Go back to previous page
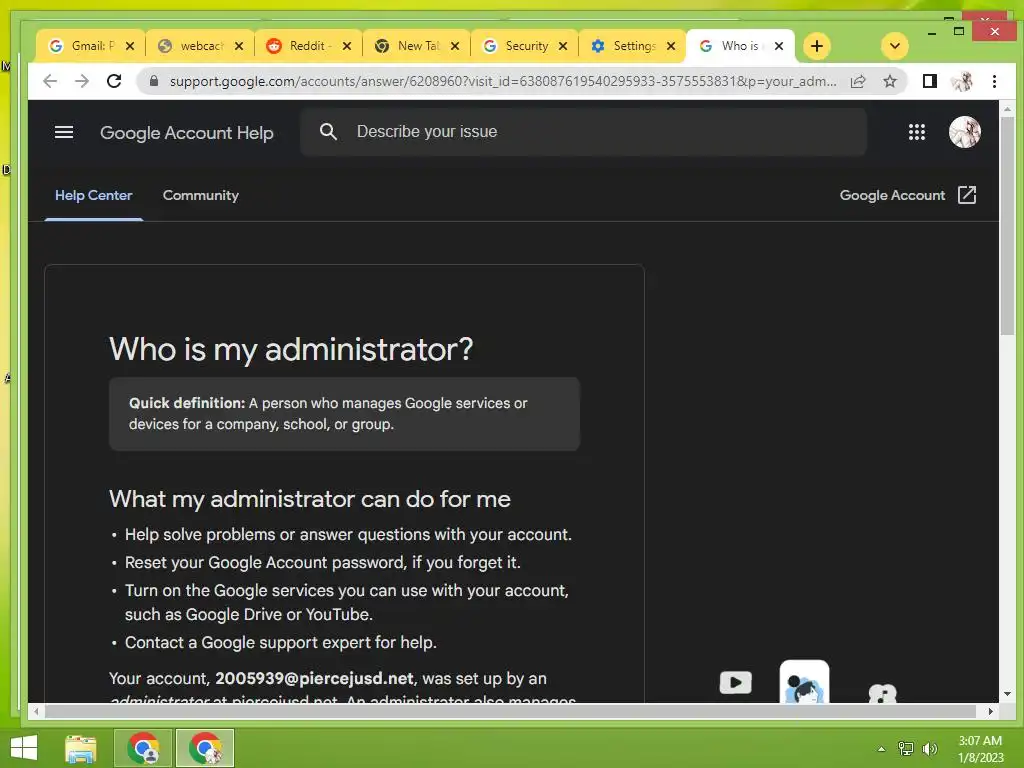1024x768 pixels. 50,81
